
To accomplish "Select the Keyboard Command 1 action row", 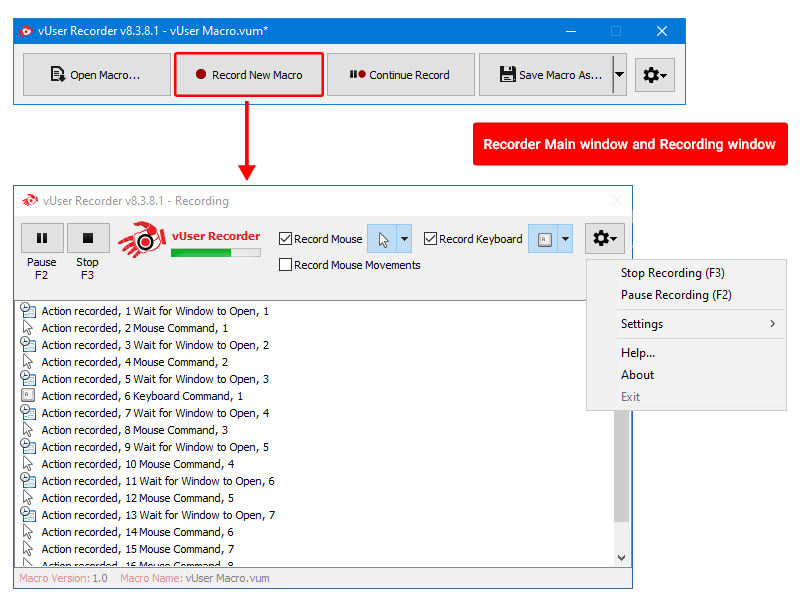I will 142,396.
